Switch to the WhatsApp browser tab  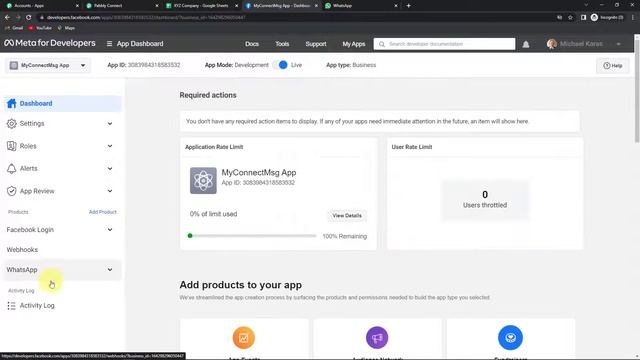pyautogui.click(x=361, y=6)
